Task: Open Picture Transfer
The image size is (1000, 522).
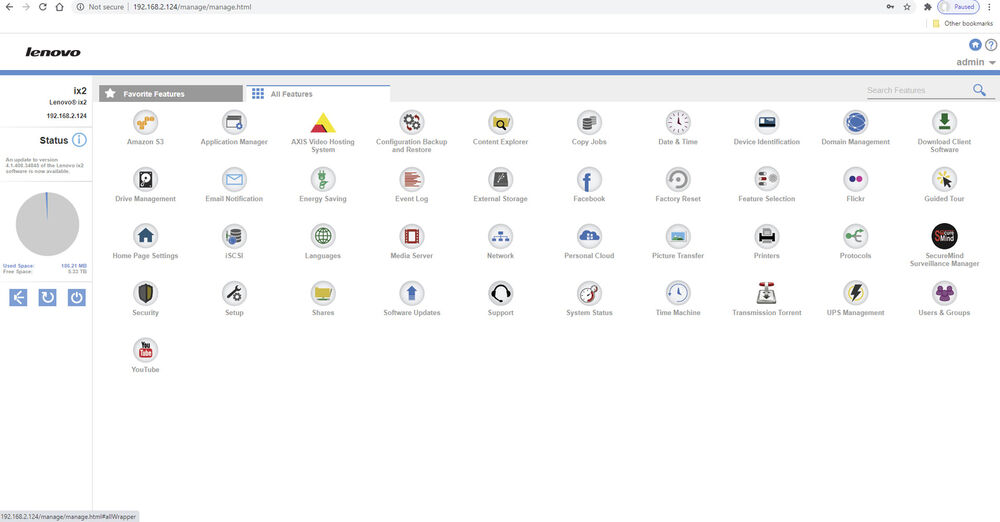Action: click(678, 236)
